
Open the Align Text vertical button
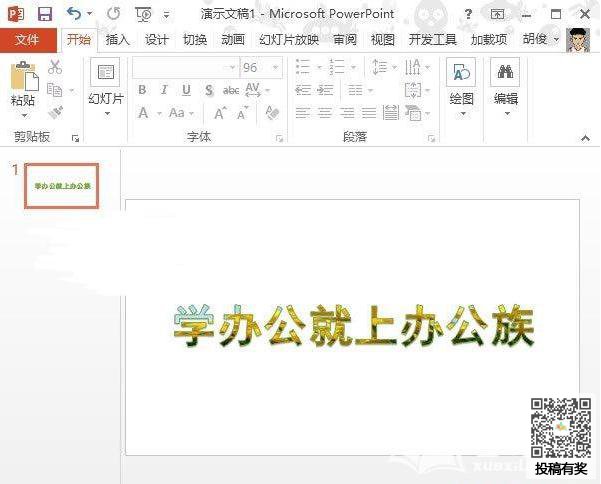(x=412, y=90)
